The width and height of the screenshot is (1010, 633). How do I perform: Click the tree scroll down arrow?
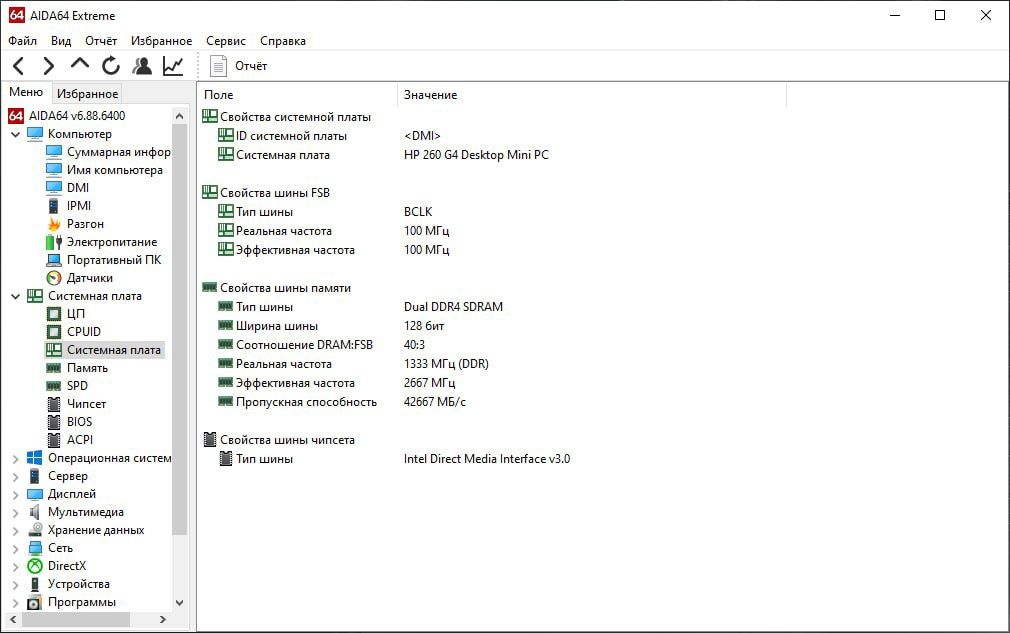(x=180, y=603)
